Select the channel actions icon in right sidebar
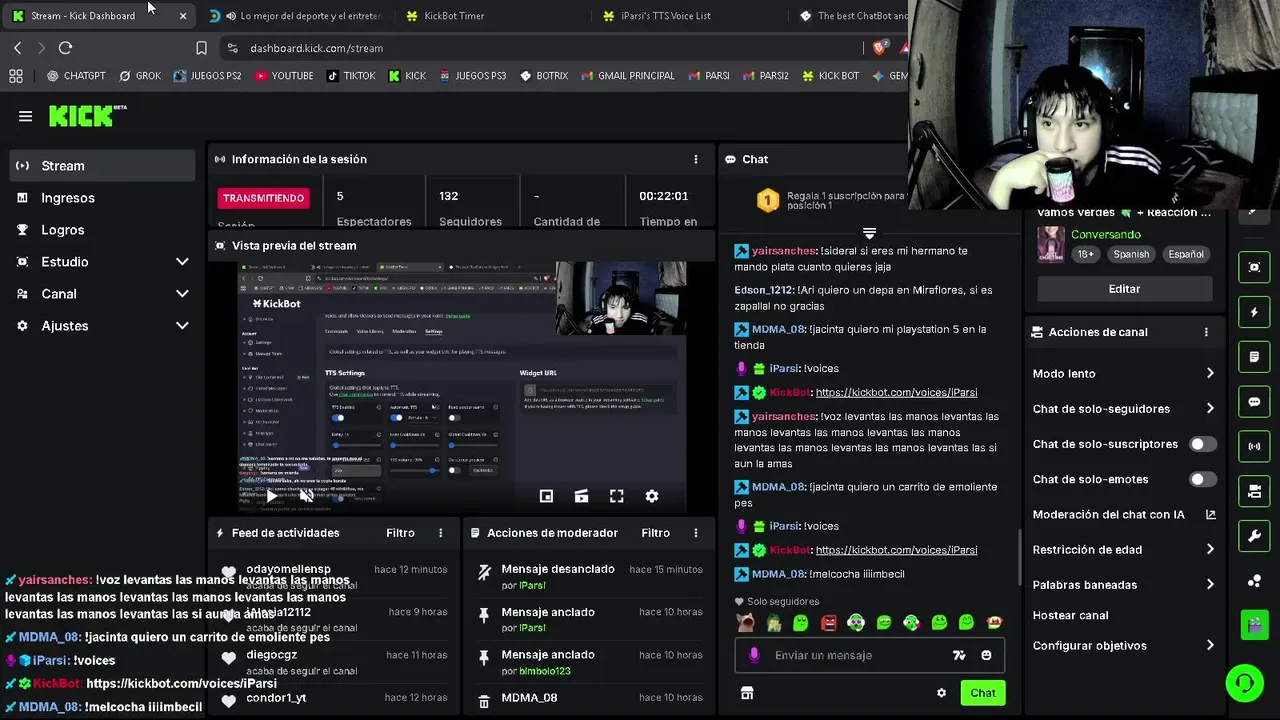The width and height of the screenshot is (1280, 720). point(1254,491)
